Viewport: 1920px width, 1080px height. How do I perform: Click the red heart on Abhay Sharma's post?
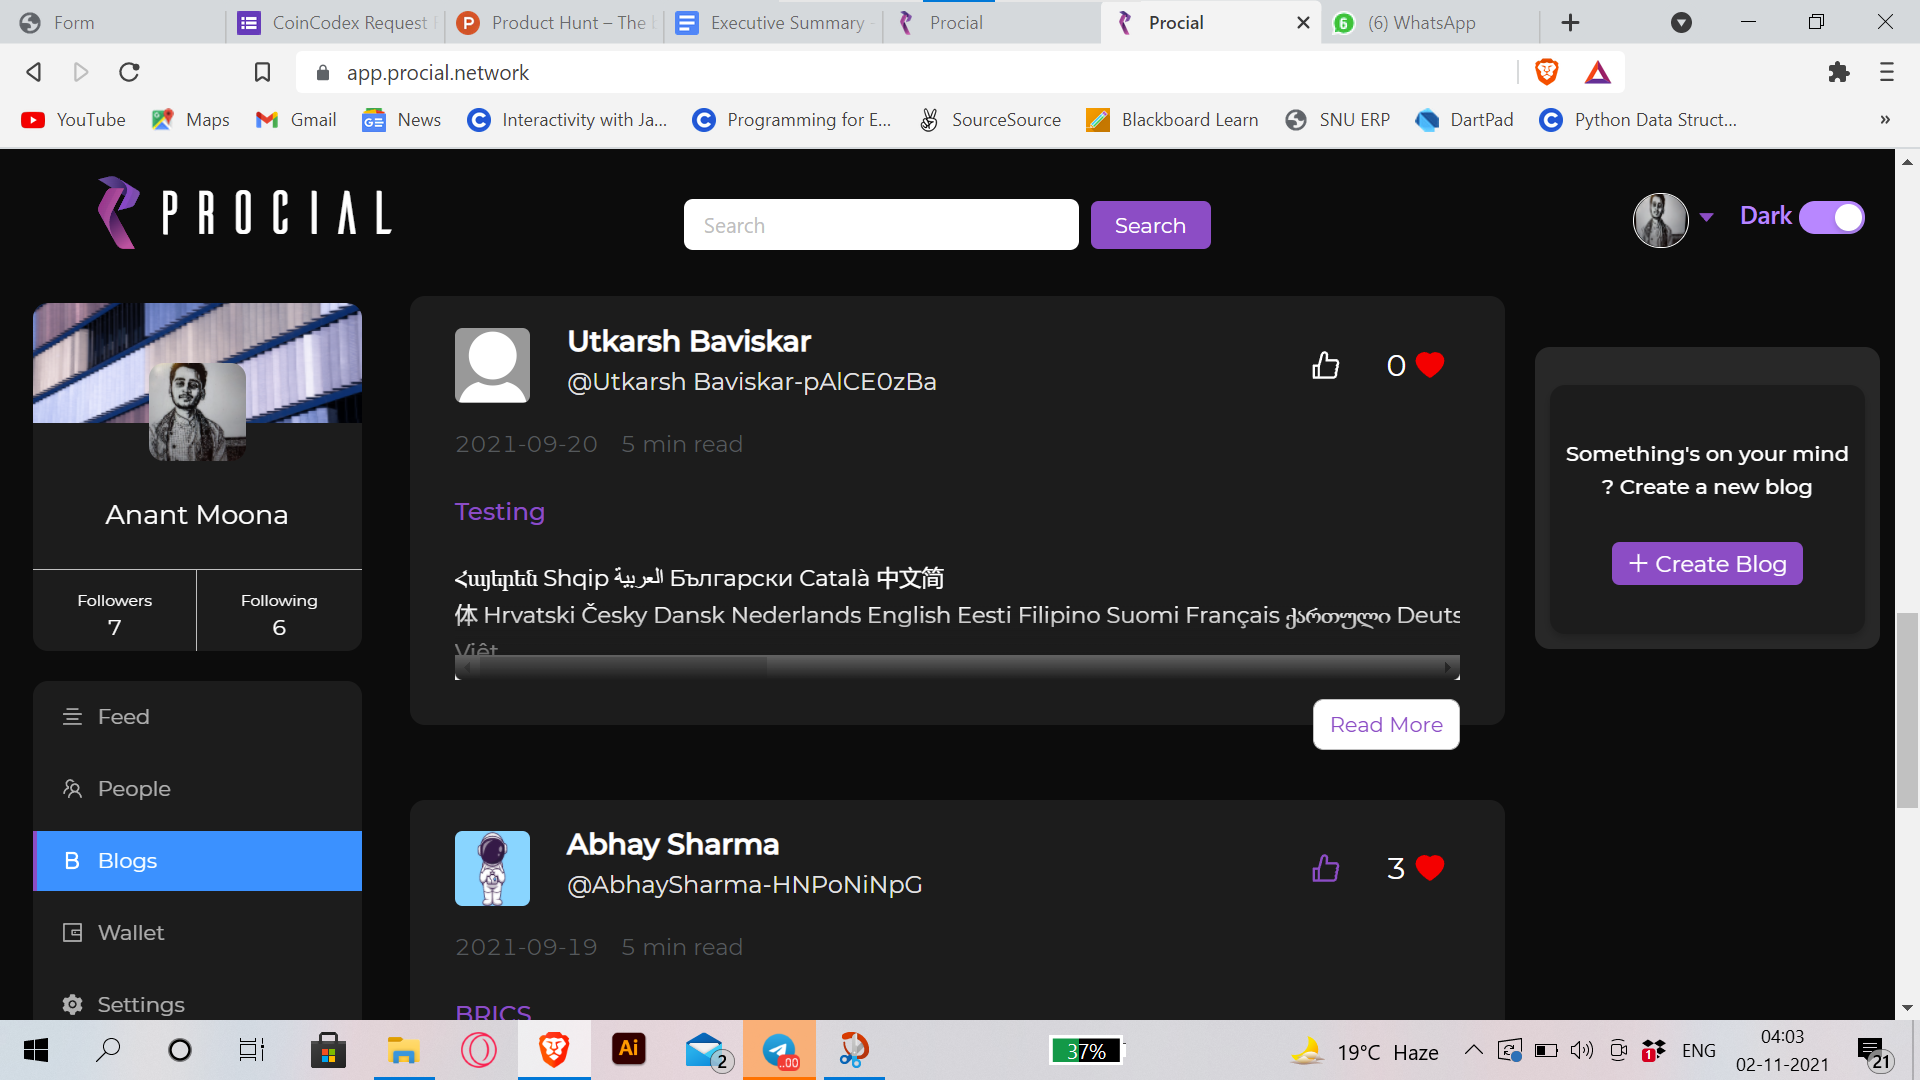(1430, 868)
